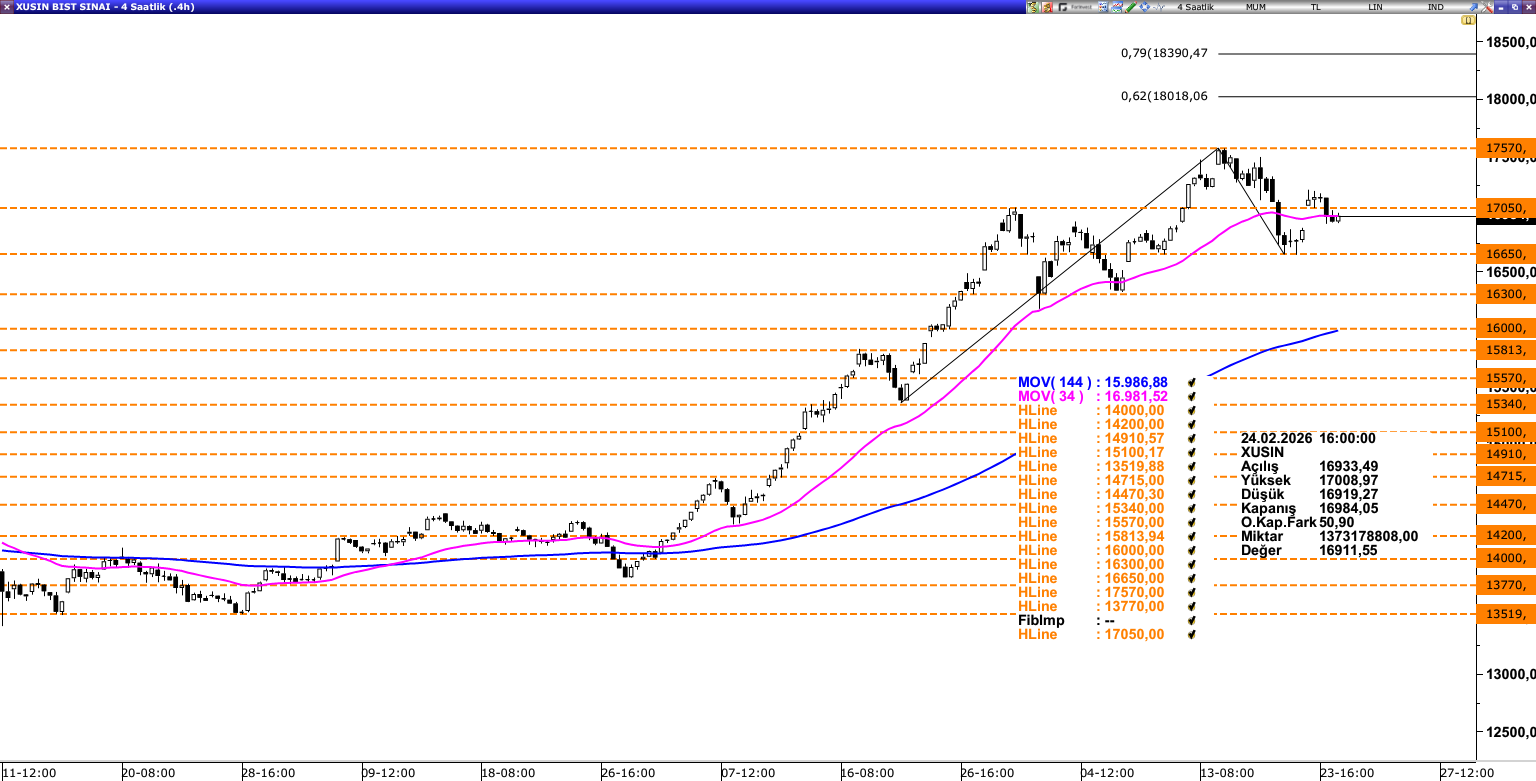This screenshot has height=781, width=1536.
Task: Click the HLine 17050,00 legend entry
Action: pyautogui.click(x=1091, y=634)
